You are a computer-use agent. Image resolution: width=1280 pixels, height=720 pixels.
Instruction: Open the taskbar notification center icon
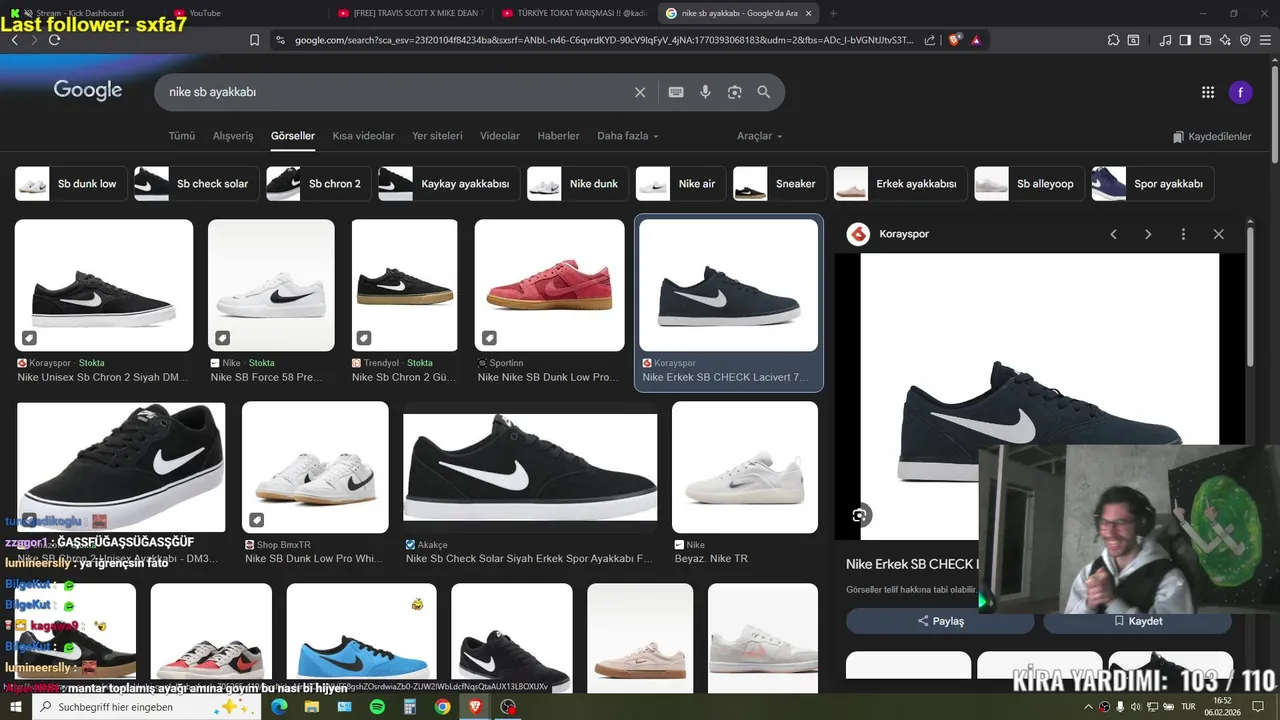1259,707
